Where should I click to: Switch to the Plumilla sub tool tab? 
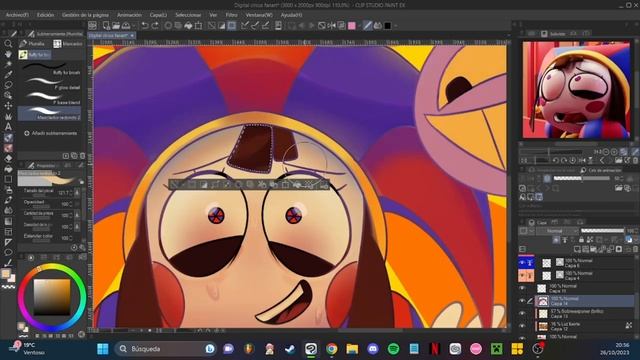32,44
